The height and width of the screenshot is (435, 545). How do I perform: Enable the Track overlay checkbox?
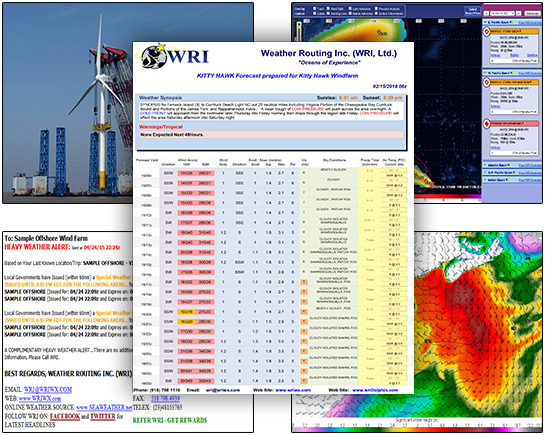(315, 9)
